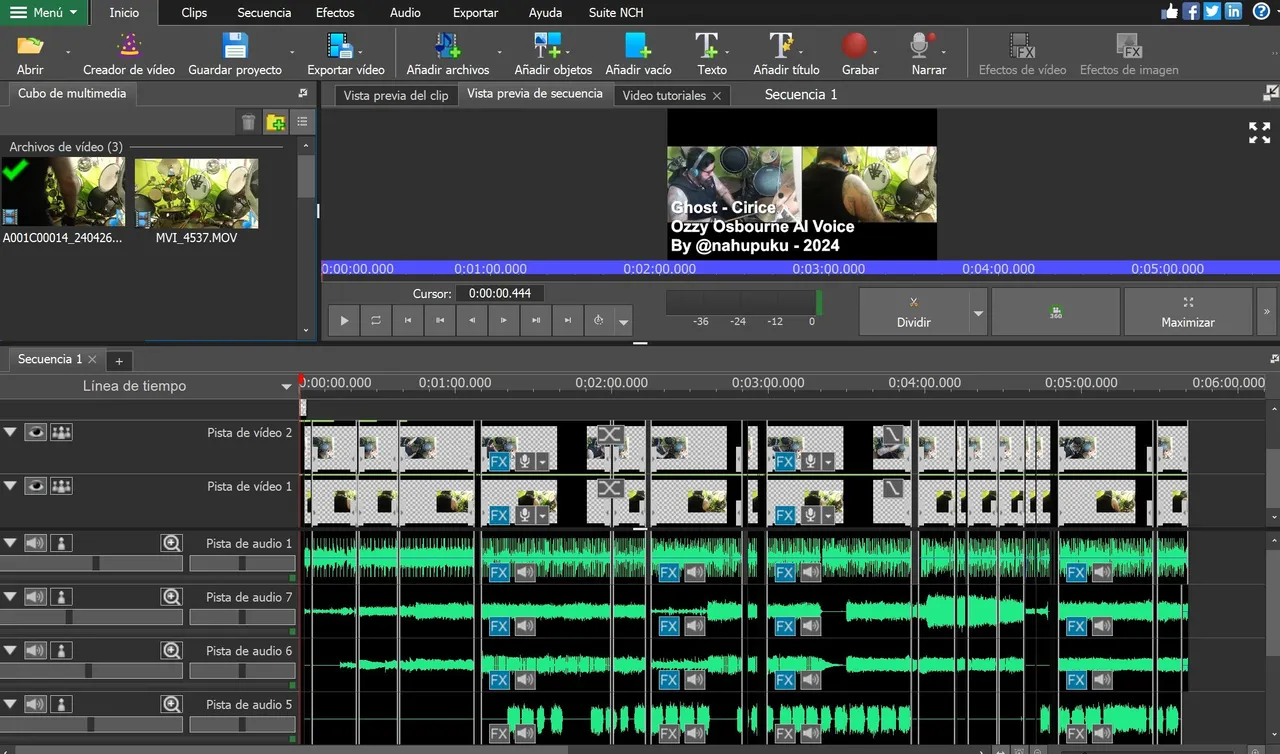This screenshot has width=1280, height=754.
Task: Click the fullscreen arrows icon in the preview
Action: coord(1259,133)
